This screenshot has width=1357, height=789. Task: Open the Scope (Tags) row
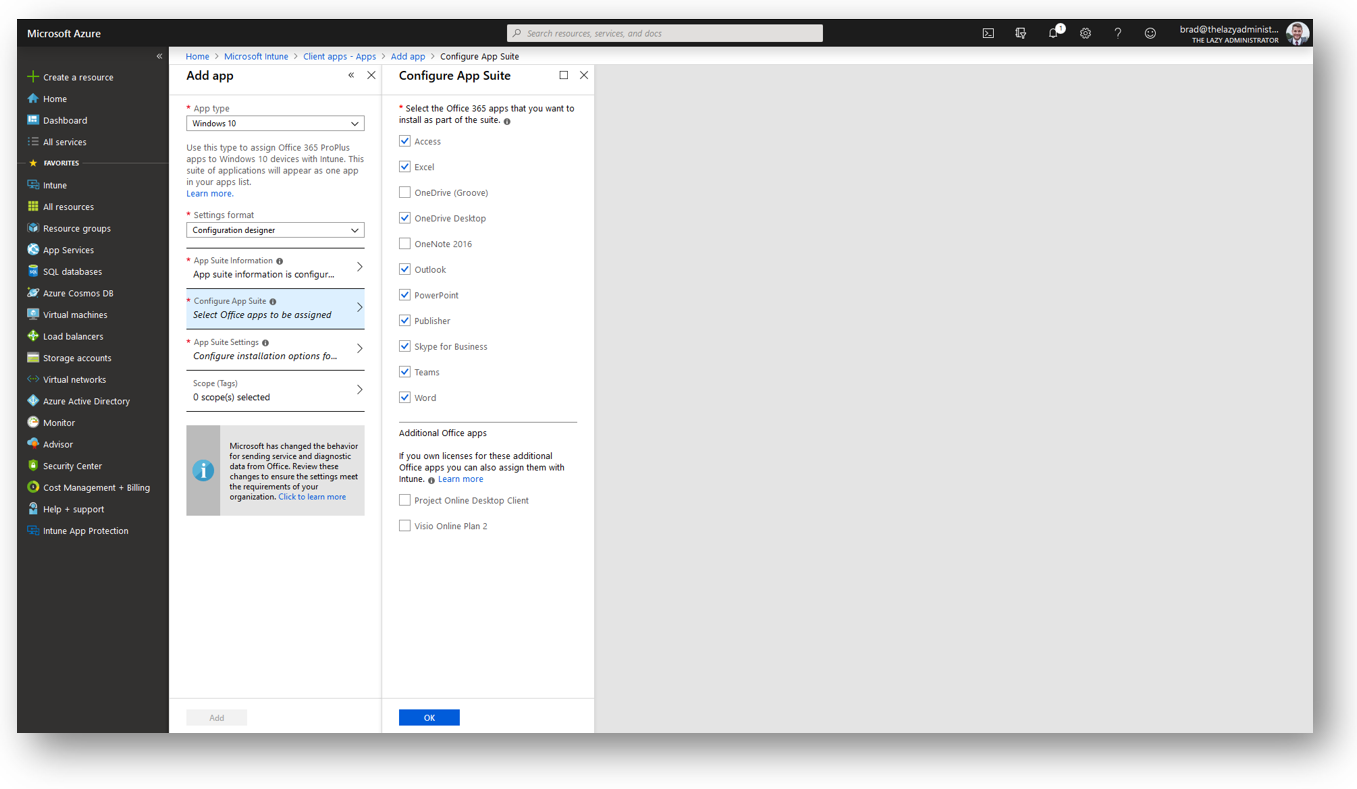[275, 391]
